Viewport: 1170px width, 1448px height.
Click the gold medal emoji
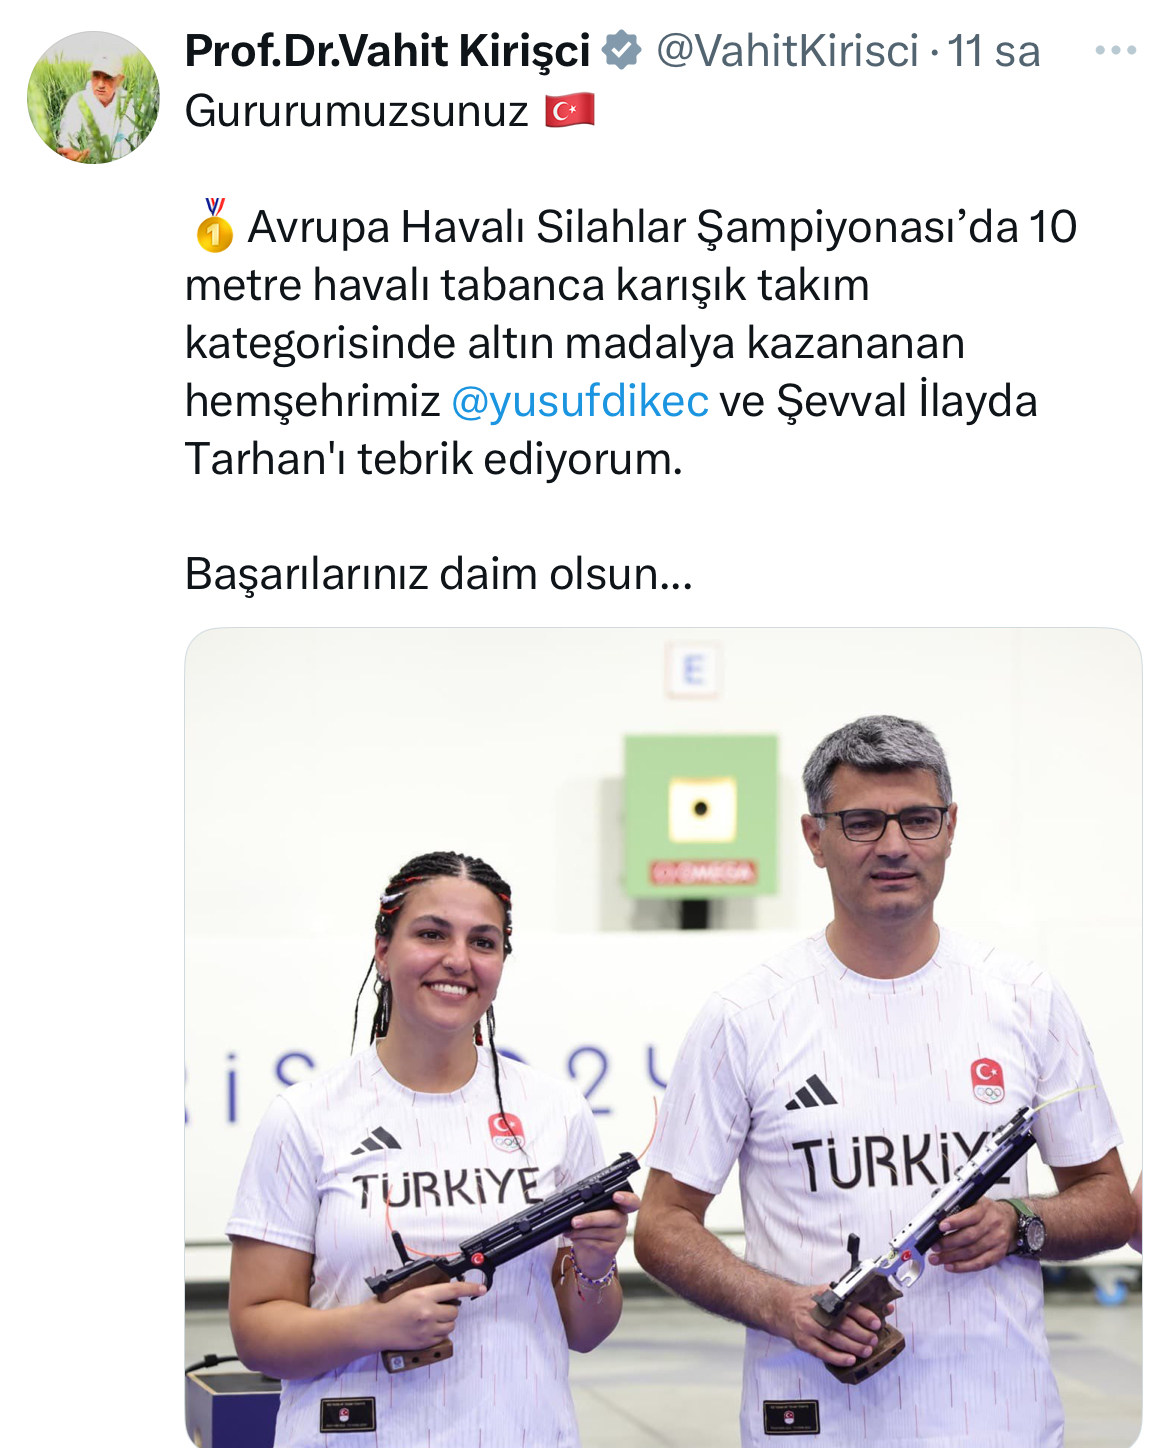click(214, 224)
